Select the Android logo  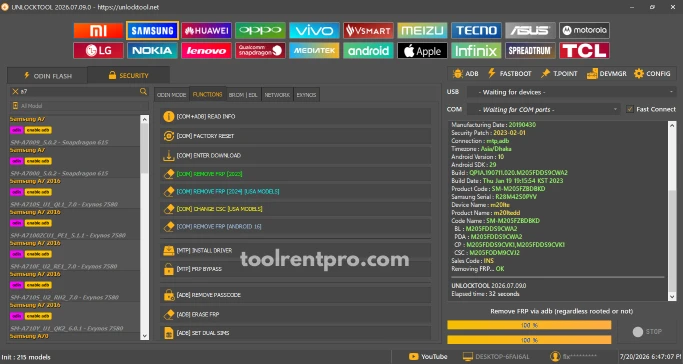tap(369, 51)
